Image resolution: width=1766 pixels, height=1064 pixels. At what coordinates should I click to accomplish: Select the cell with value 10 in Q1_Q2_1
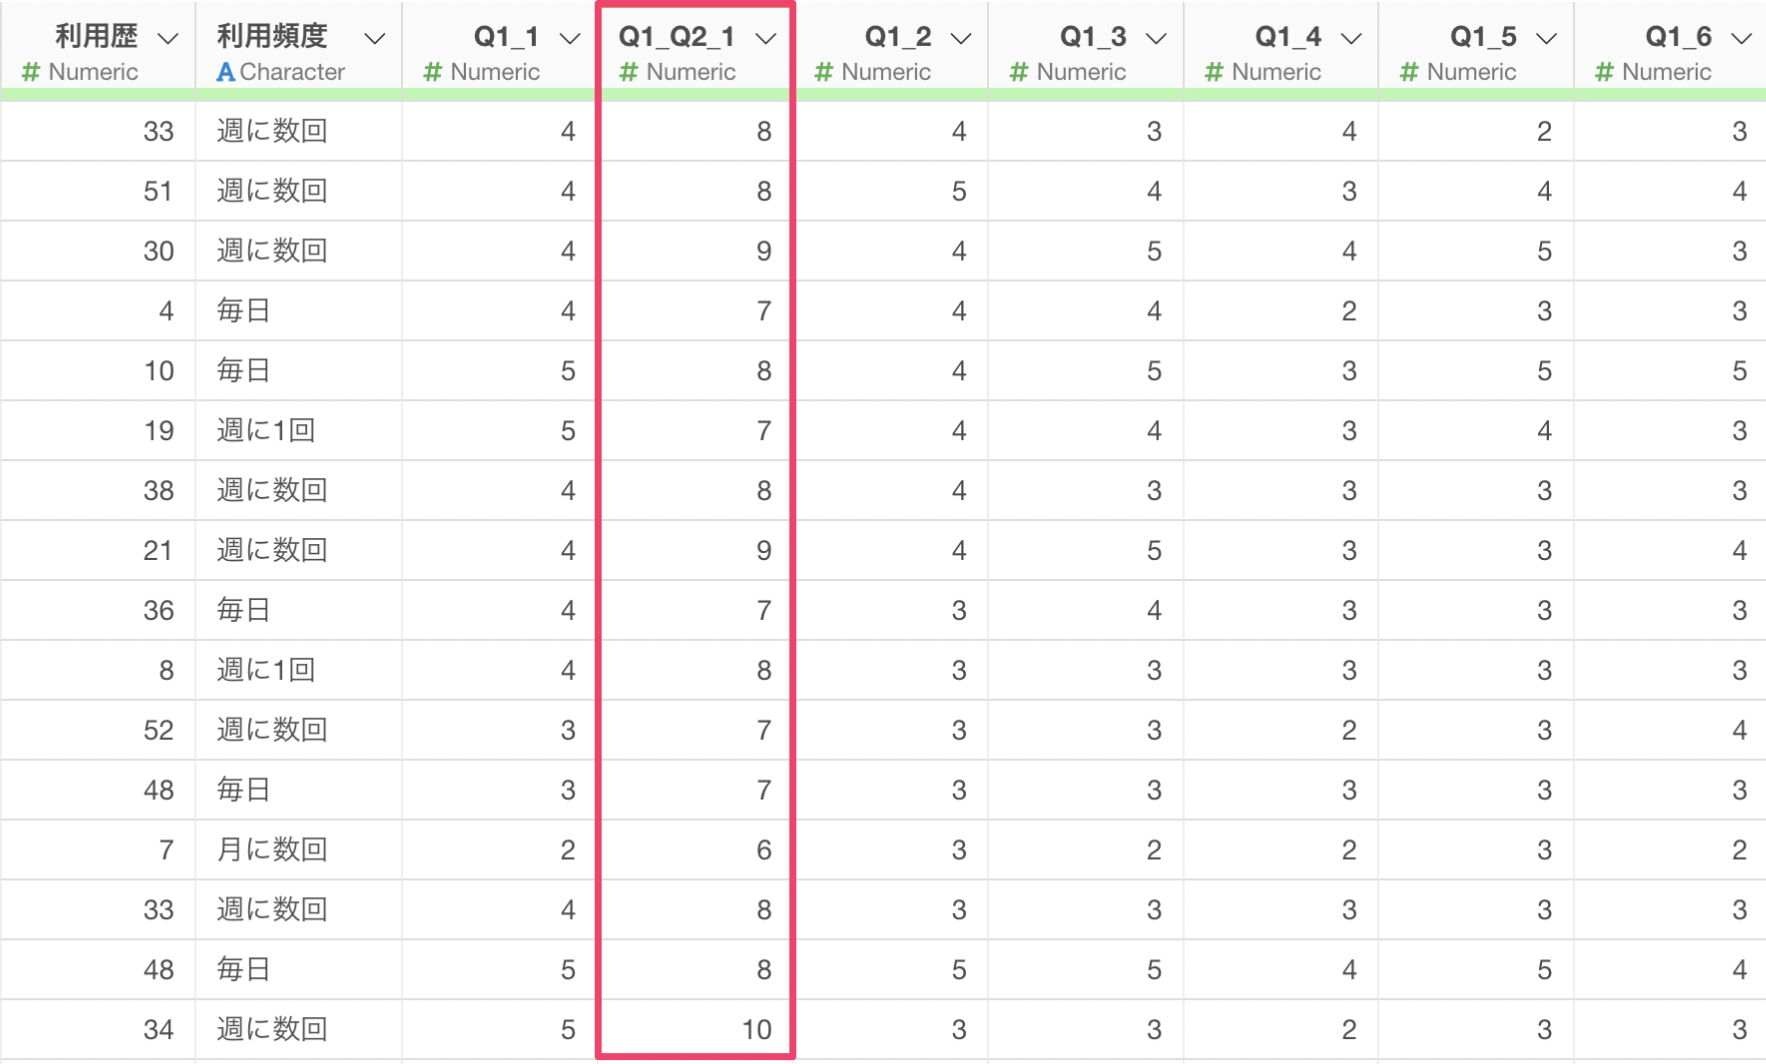[x=695, y=1029]
